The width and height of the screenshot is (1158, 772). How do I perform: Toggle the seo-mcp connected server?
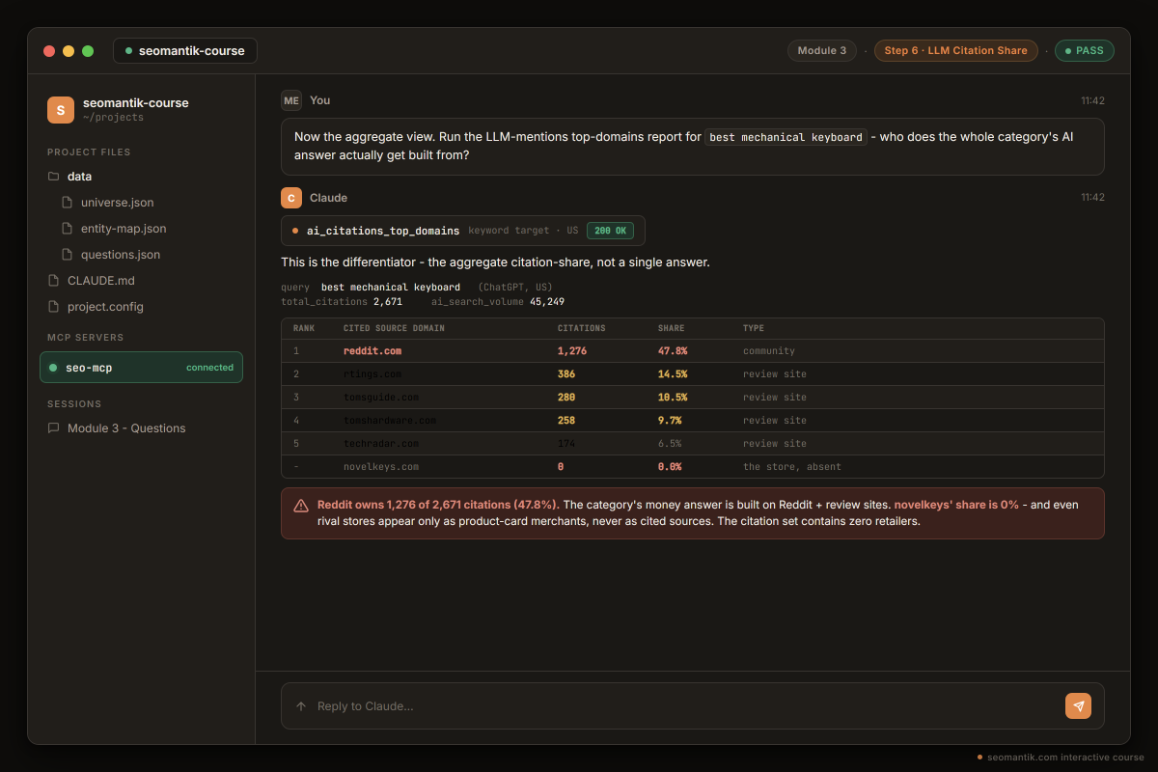[x=141, y=367]
